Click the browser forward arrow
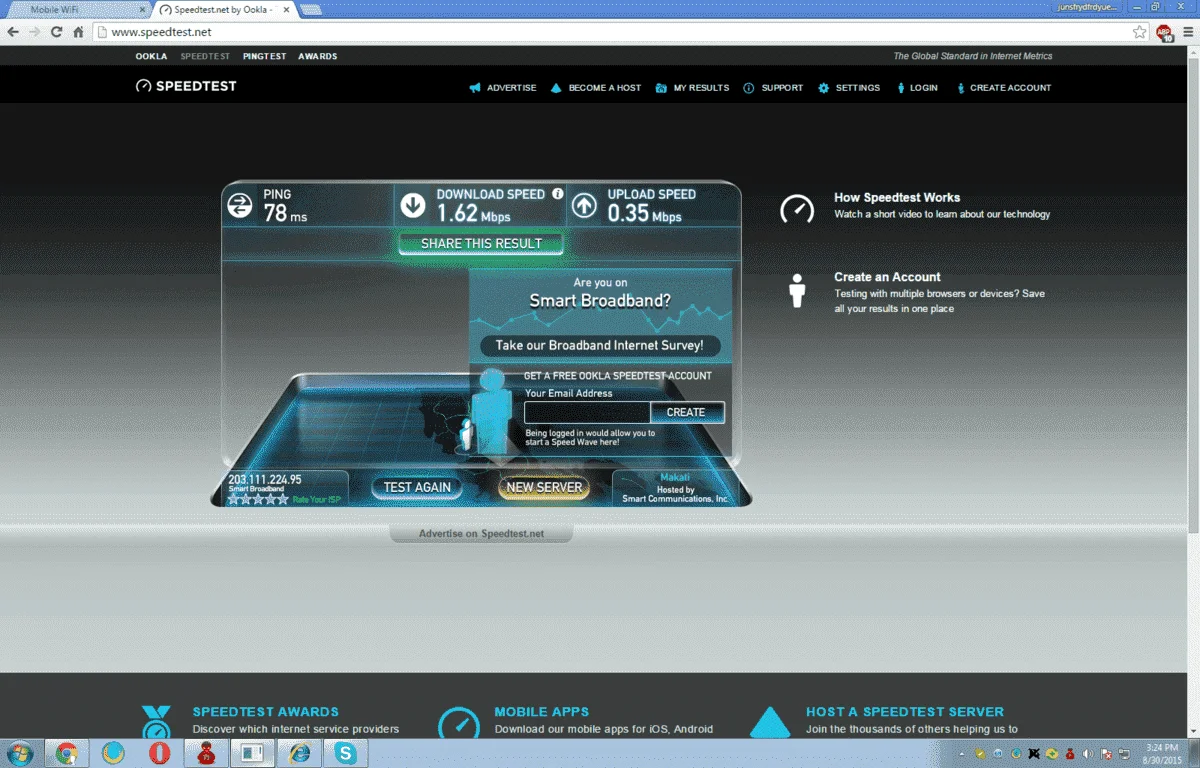Image resolution: width=1200 pixels, height=768 pixels. coord(35,32)
